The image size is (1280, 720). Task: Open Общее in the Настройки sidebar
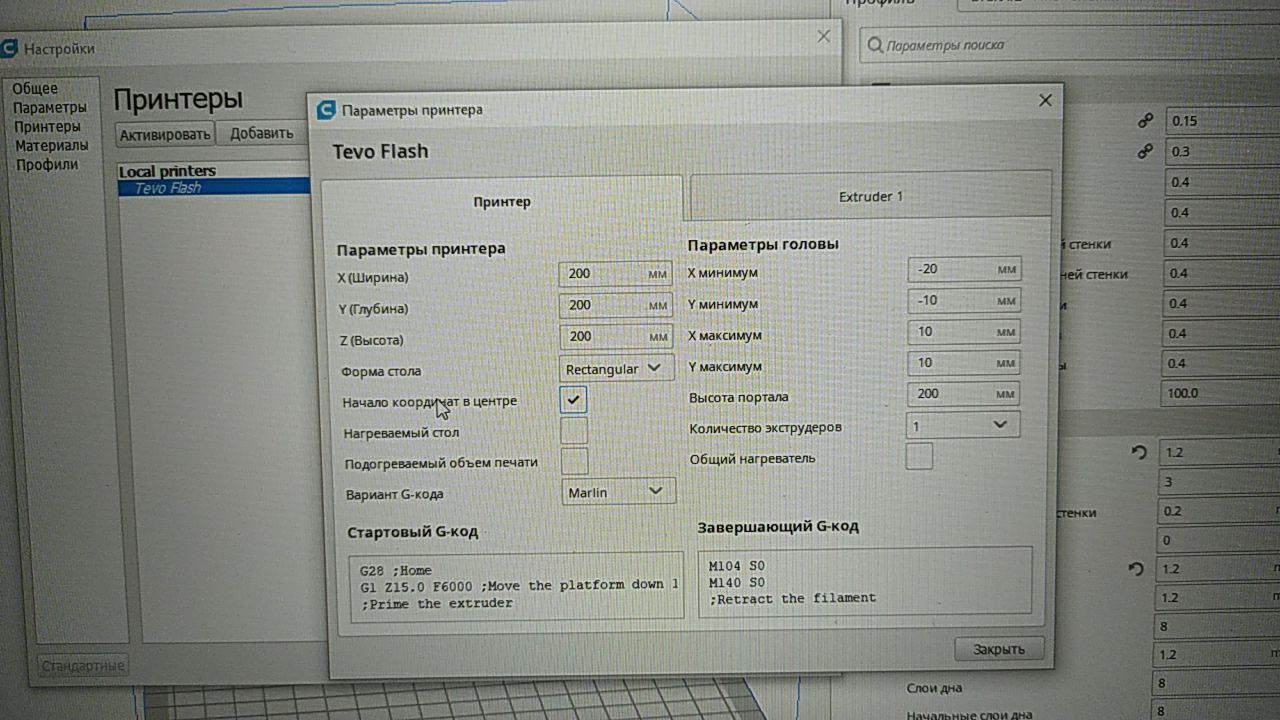(x=36, y=89)
